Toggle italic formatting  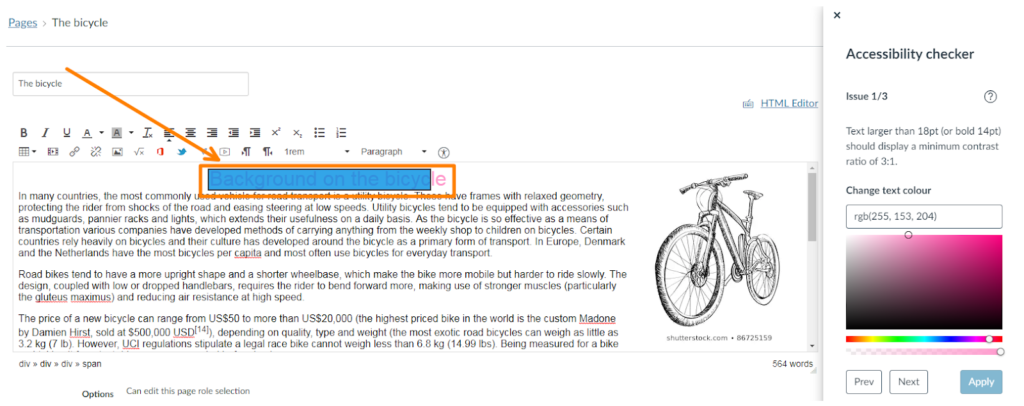click(x=45, y=133)
